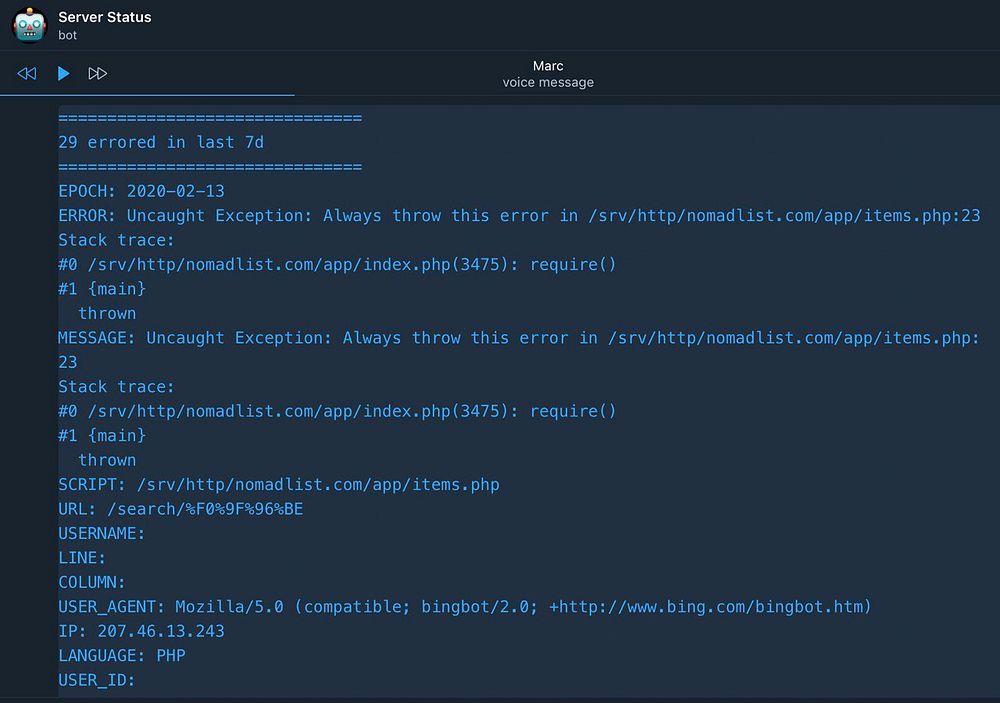This screenshot has width=1000, height=703.
Task: Click the Server Status robot avatar
Action: tap(29, 25)
